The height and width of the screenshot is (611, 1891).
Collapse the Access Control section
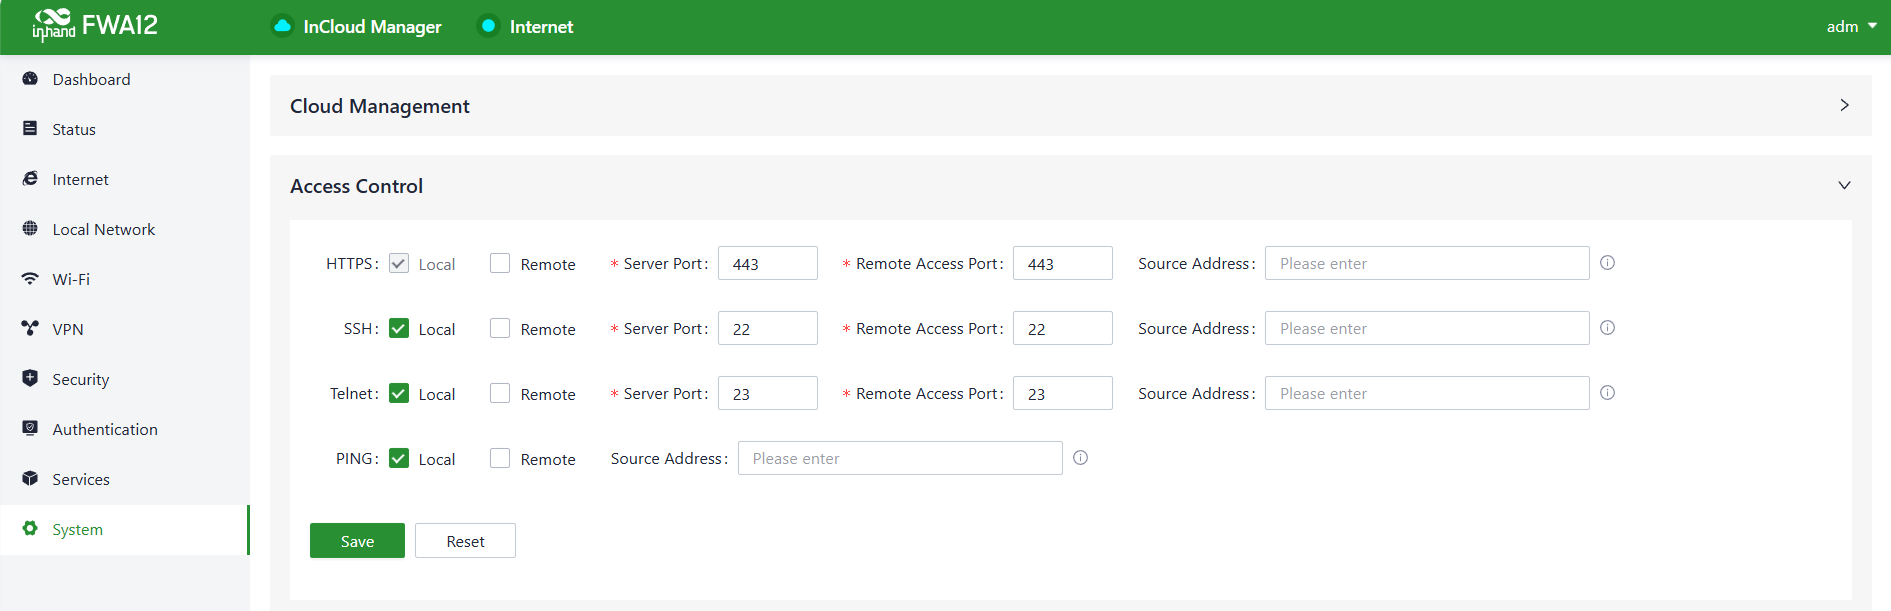1844,186
